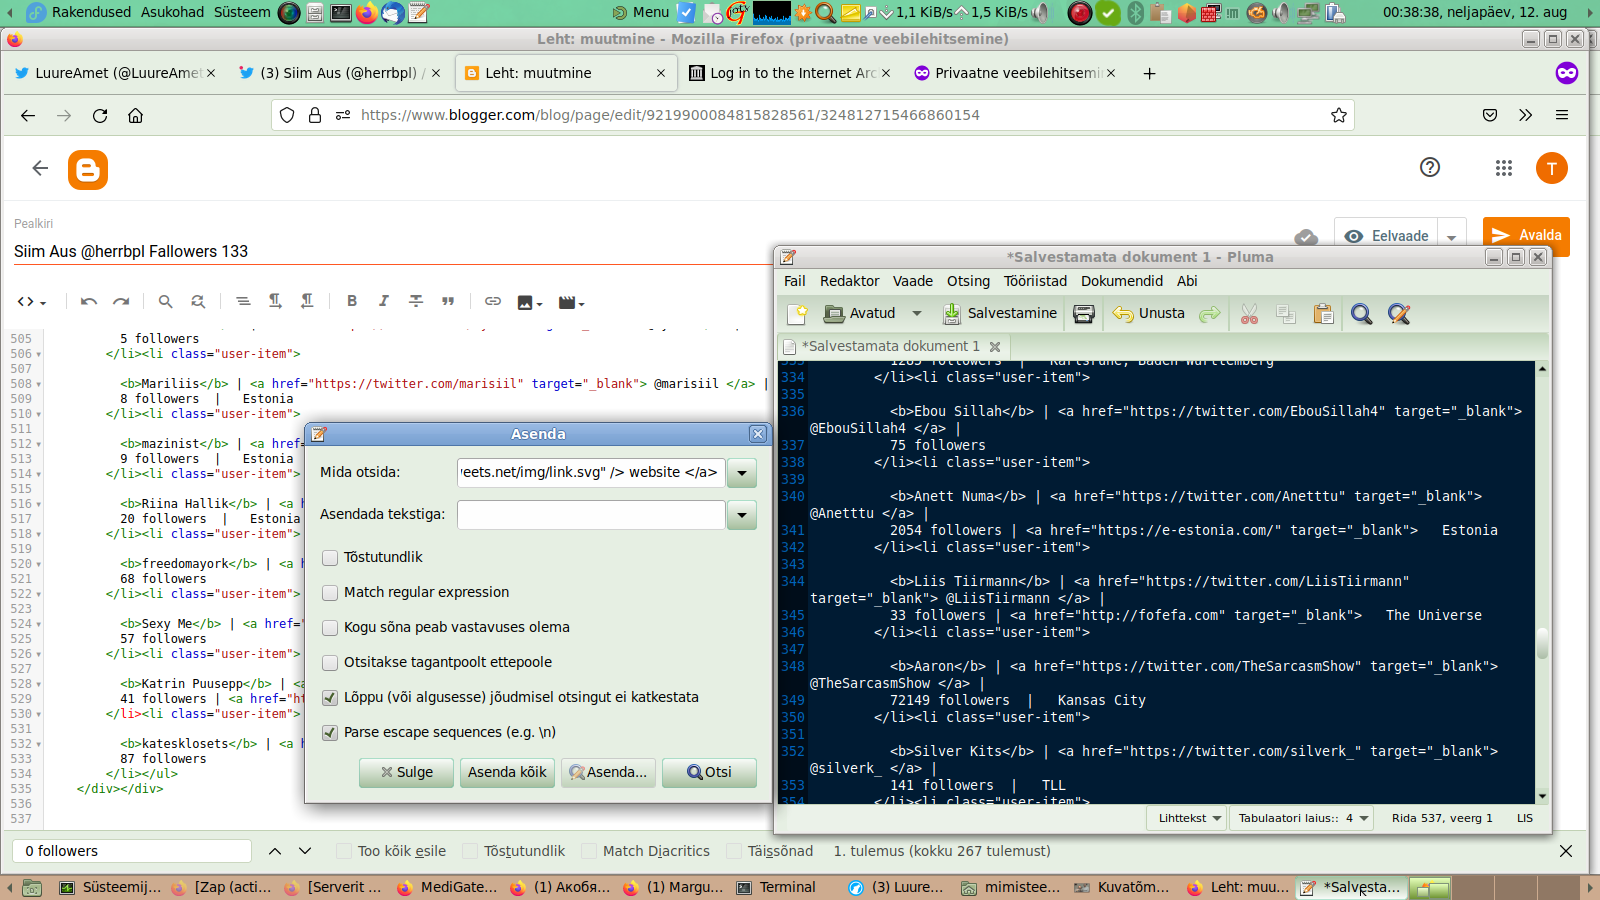The width and height of the screenshot is (1600, 900).
Task: Click the Bold formatting icon in Blogger
Action: click(x=352, y=301)
